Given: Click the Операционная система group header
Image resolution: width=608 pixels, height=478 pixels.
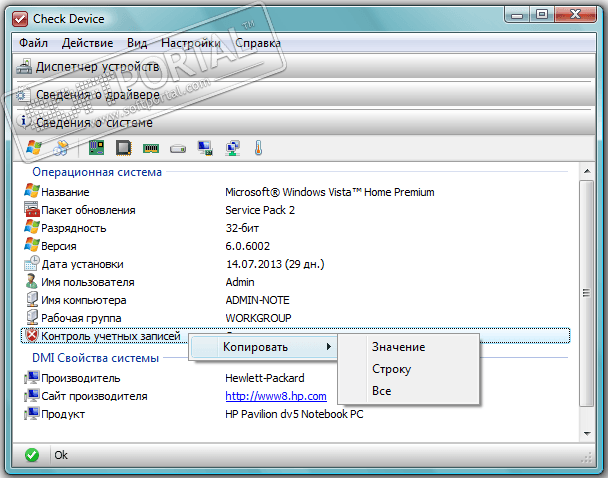Looking at the screenshot, I should point(97,172).
